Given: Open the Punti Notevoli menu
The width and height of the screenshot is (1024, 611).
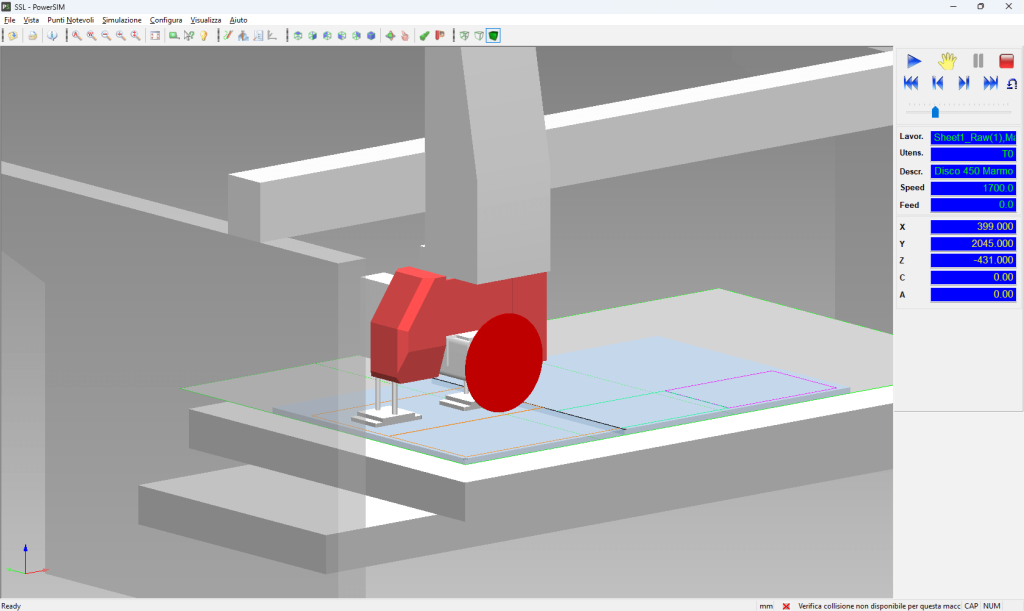Looking at the screenshot, I should point(71,20).
